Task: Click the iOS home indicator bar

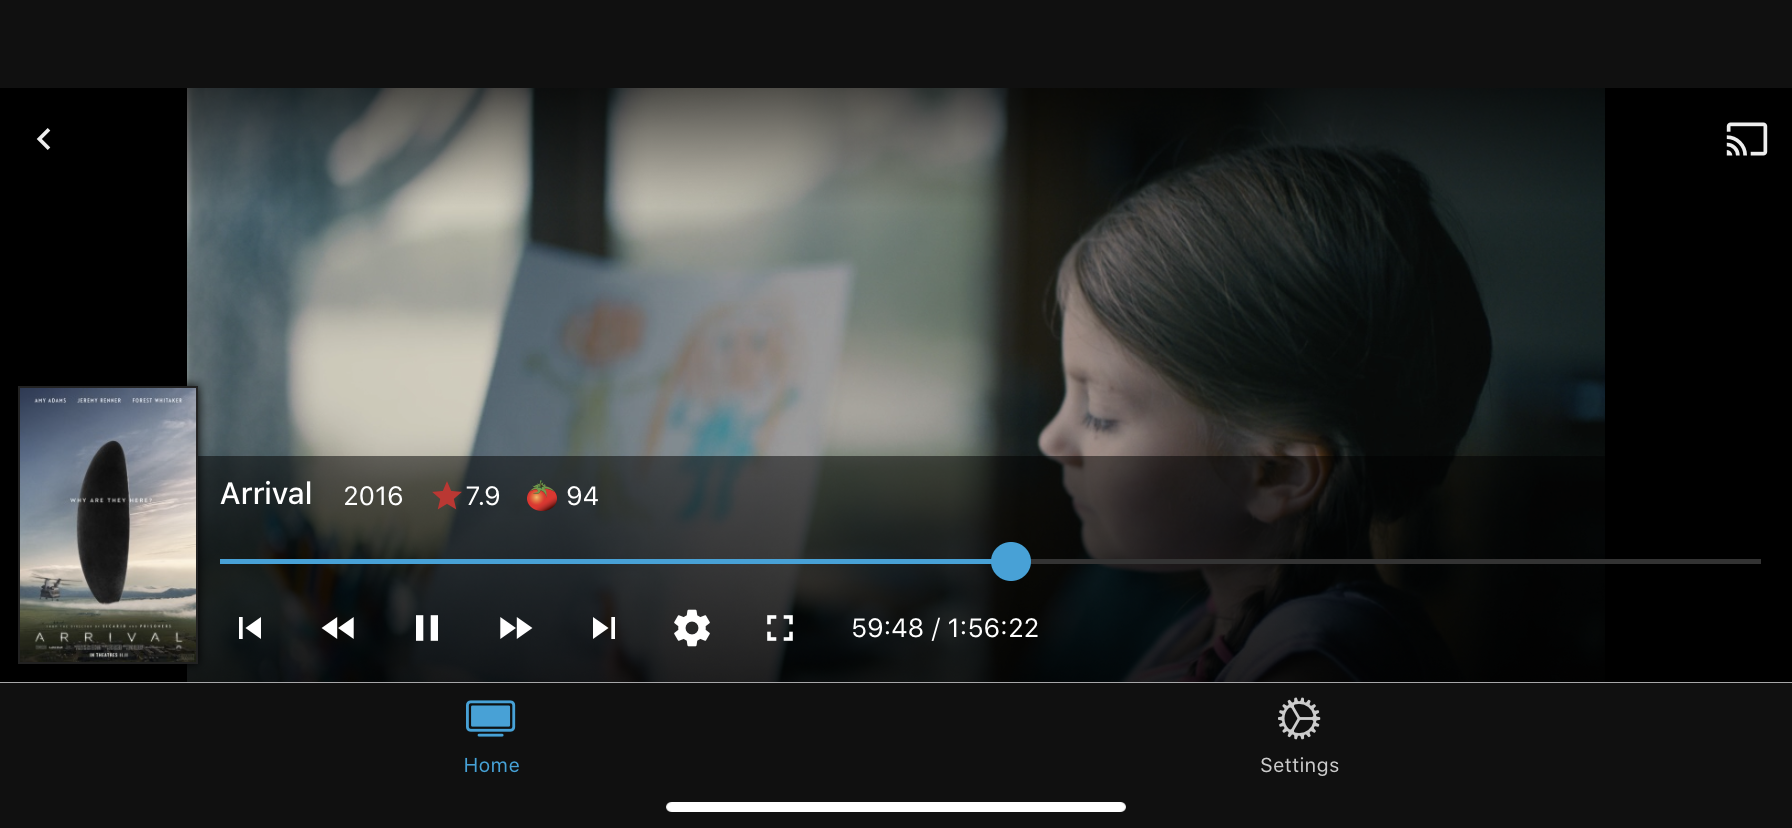Action: pos(896,807)
